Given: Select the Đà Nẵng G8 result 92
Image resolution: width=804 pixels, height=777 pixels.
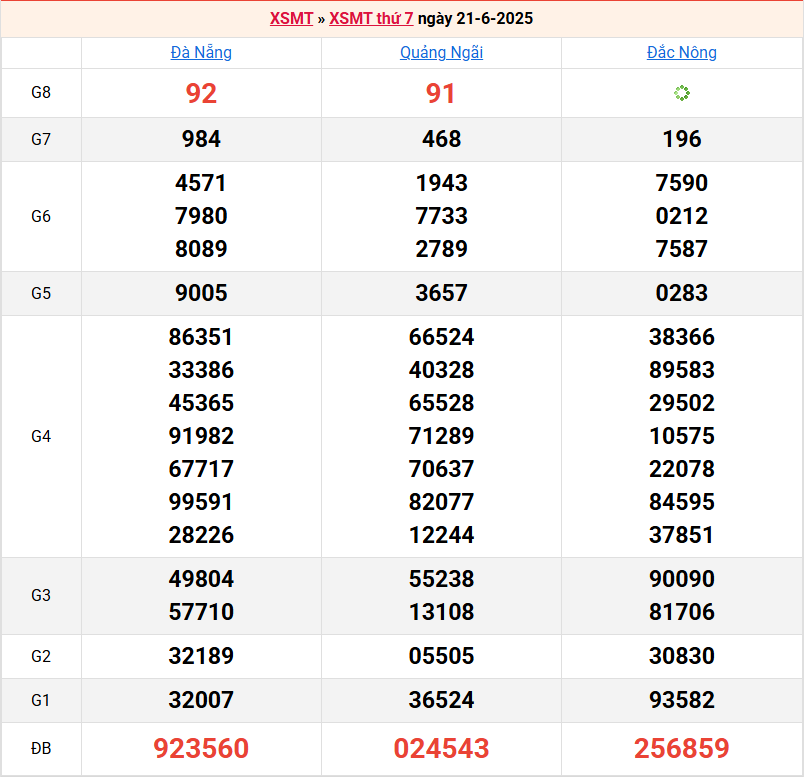Looking at the screenshot, I should coord(201,93).
